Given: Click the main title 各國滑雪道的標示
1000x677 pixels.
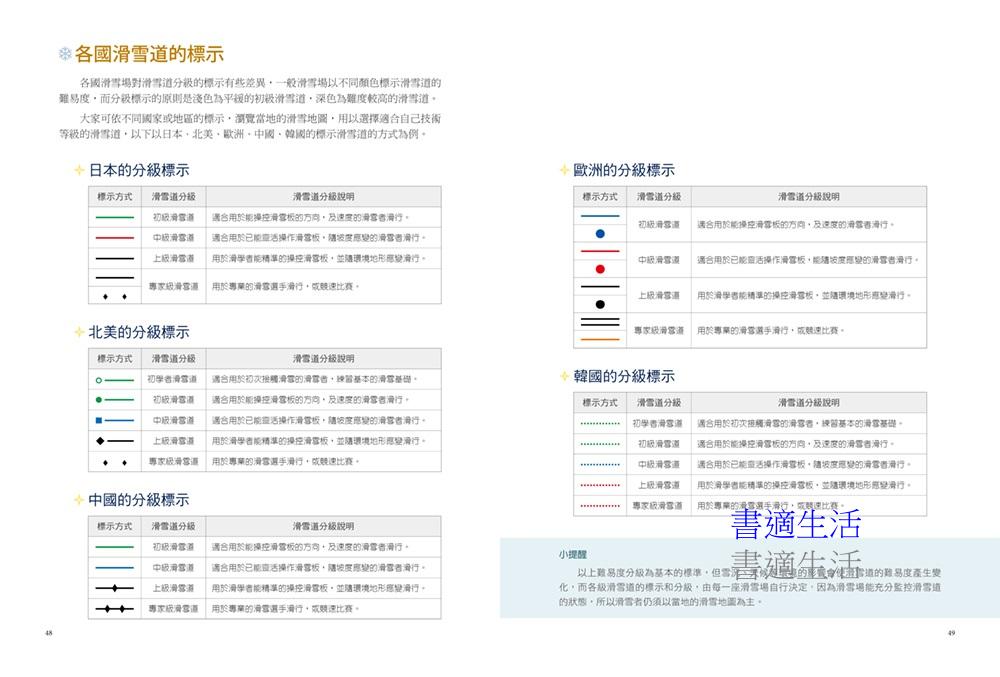Looking at the screenshot, I should point(149,54).
